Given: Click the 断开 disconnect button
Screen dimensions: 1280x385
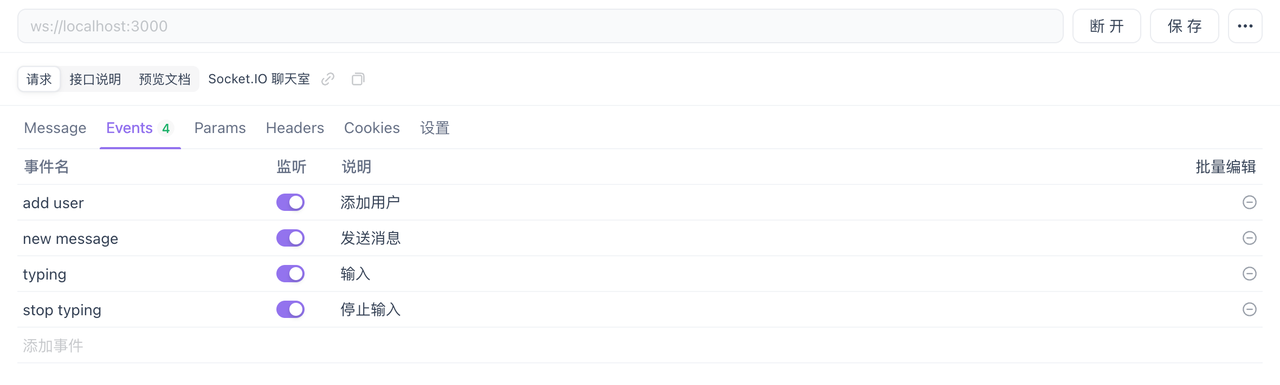Looking at the screenshot, I should [1107, 26].
